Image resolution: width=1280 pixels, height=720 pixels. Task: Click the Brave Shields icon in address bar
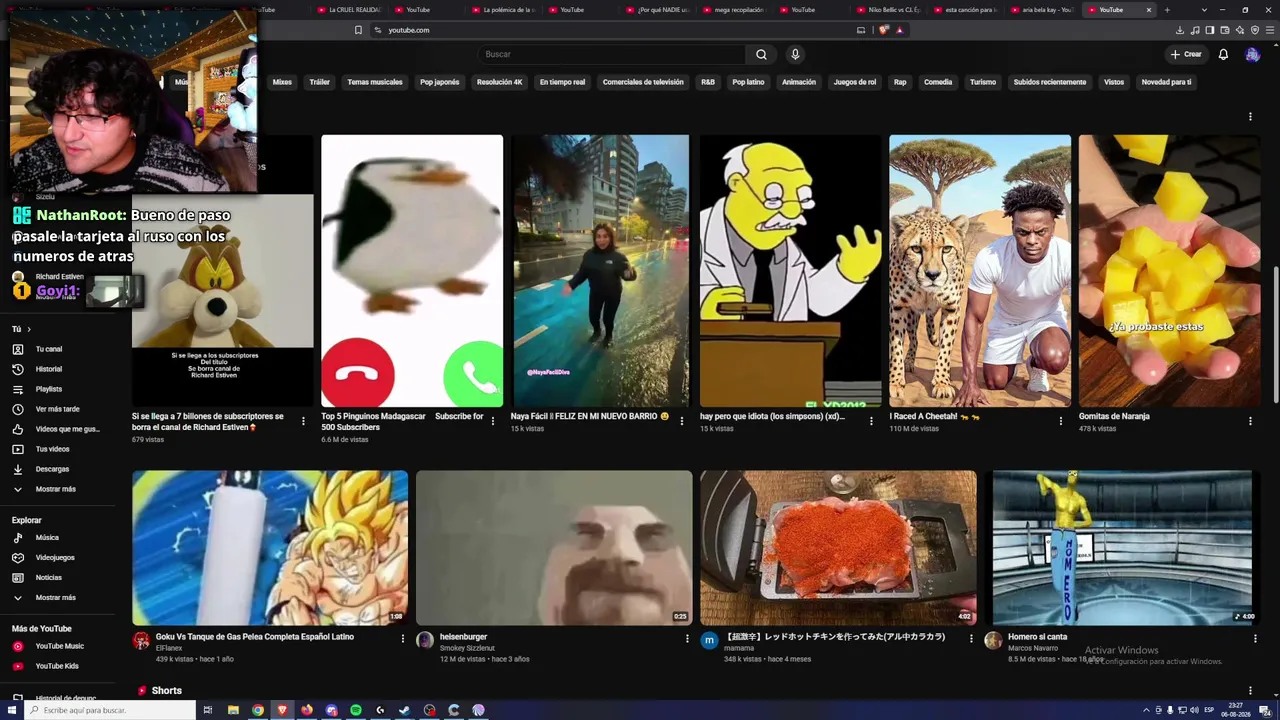pyautogui.click(x=883, y=30)
